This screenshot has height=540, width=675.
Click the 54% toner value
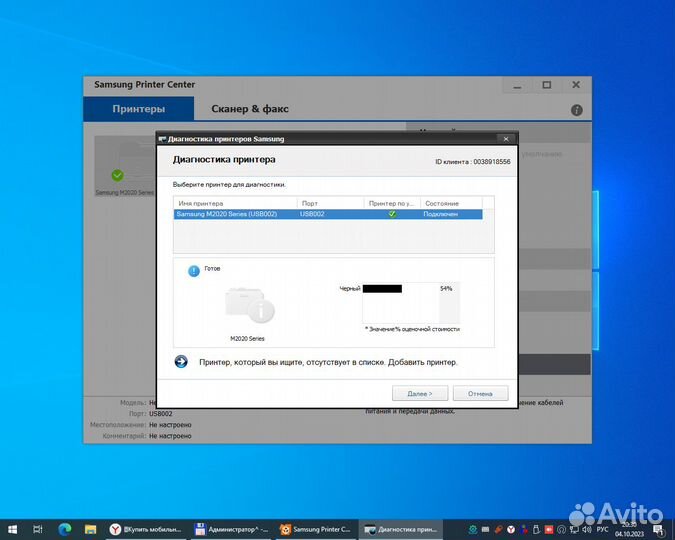[x=446, y=289]
